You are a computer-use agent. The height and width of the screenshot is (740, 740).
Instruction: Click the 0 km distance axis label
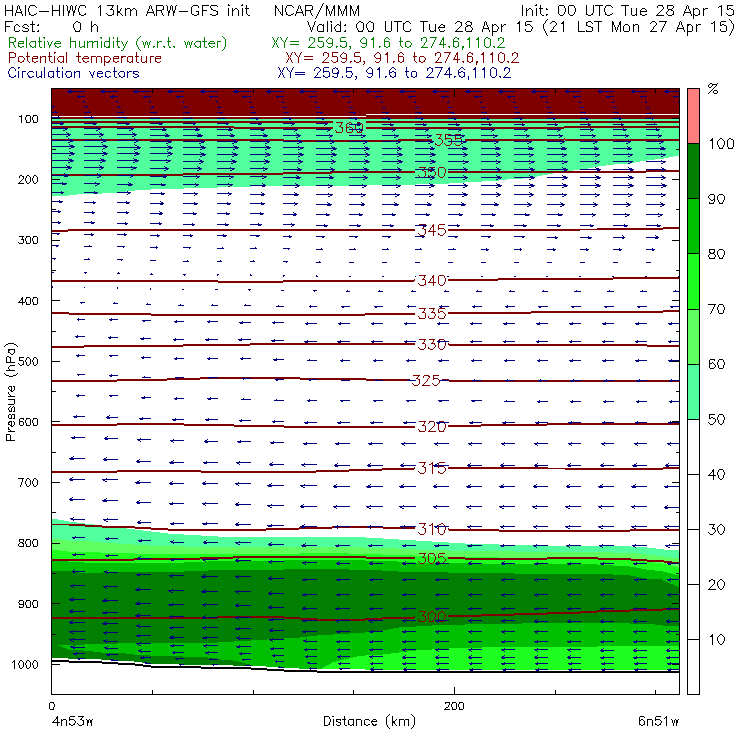coord(51,706)
